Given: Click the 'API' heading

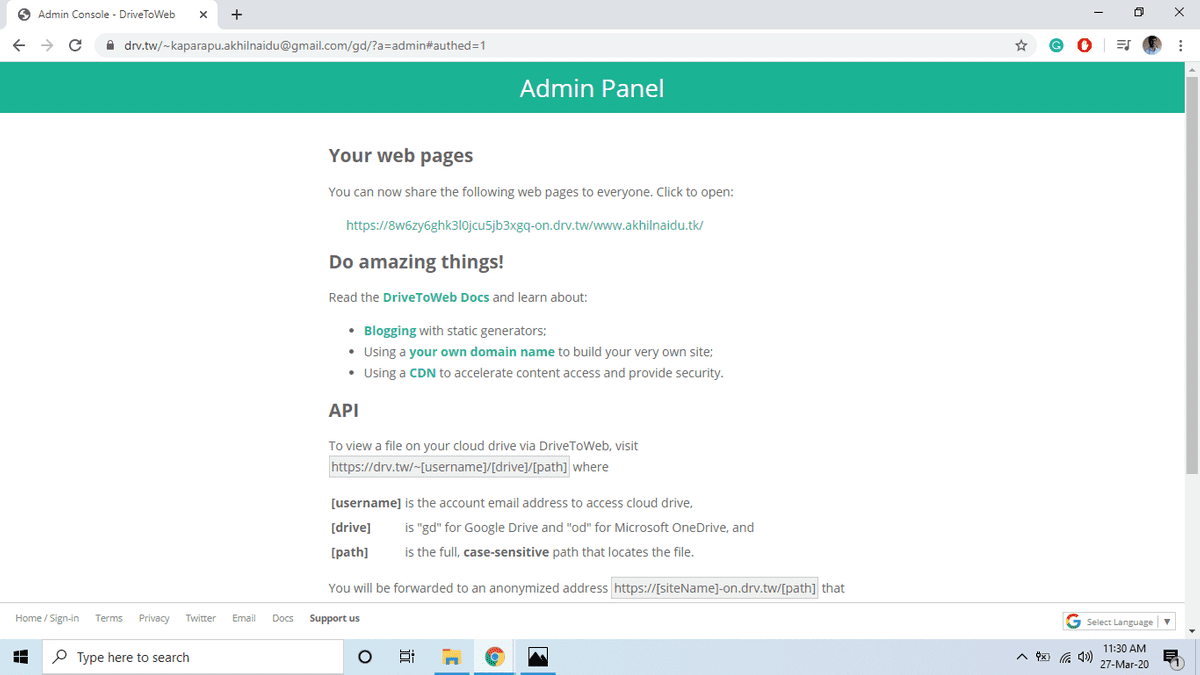Looking at the screenshot, I should [x=344, y=410].
